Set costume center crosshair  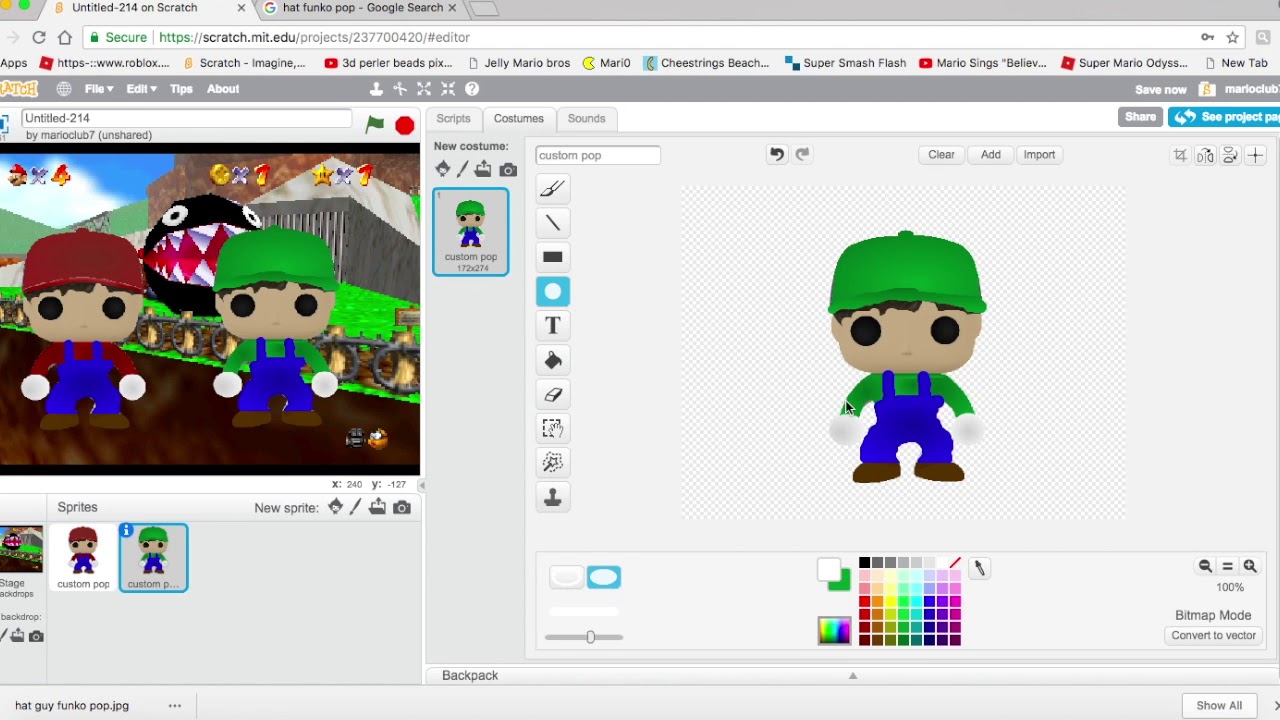point(1255,155)
